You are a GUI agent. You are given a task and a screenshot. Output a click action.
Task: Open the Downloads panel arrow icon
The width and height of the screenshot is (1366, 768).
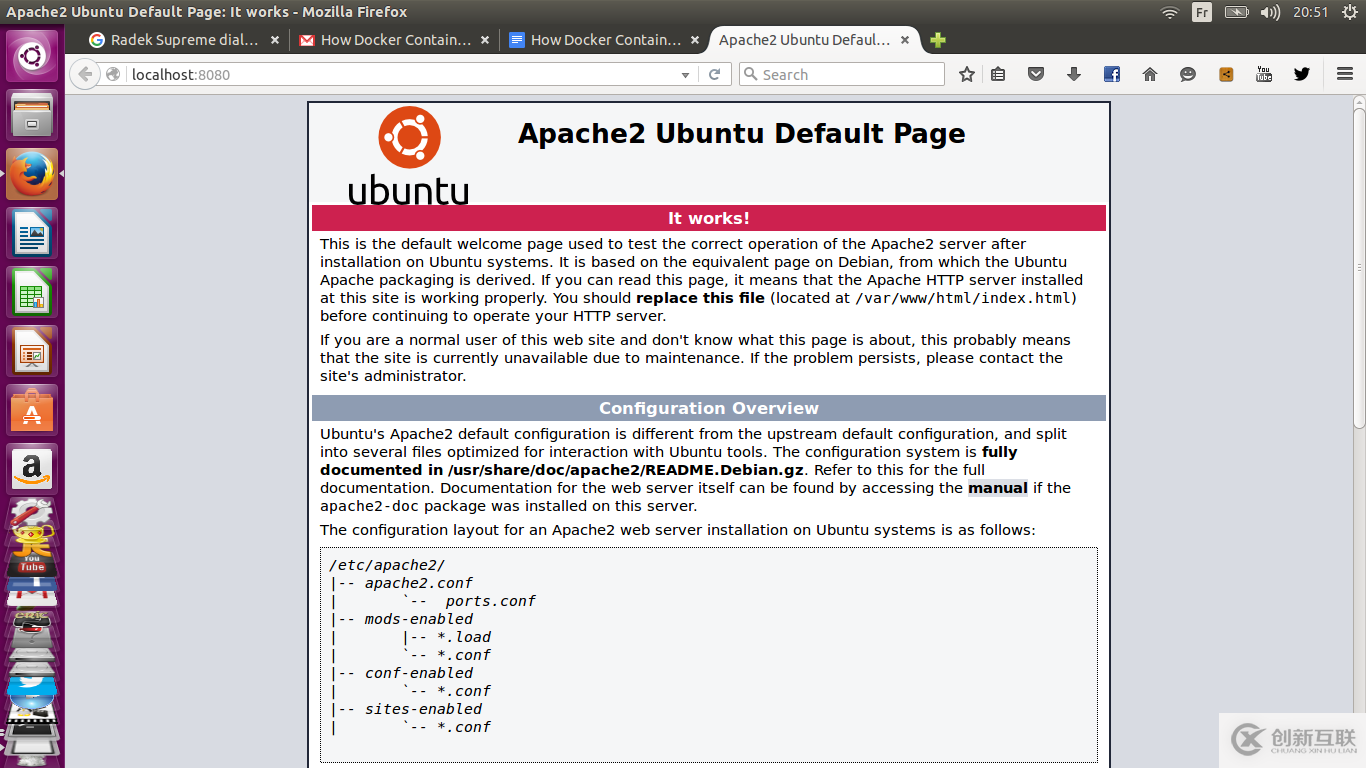(1072, 74)
